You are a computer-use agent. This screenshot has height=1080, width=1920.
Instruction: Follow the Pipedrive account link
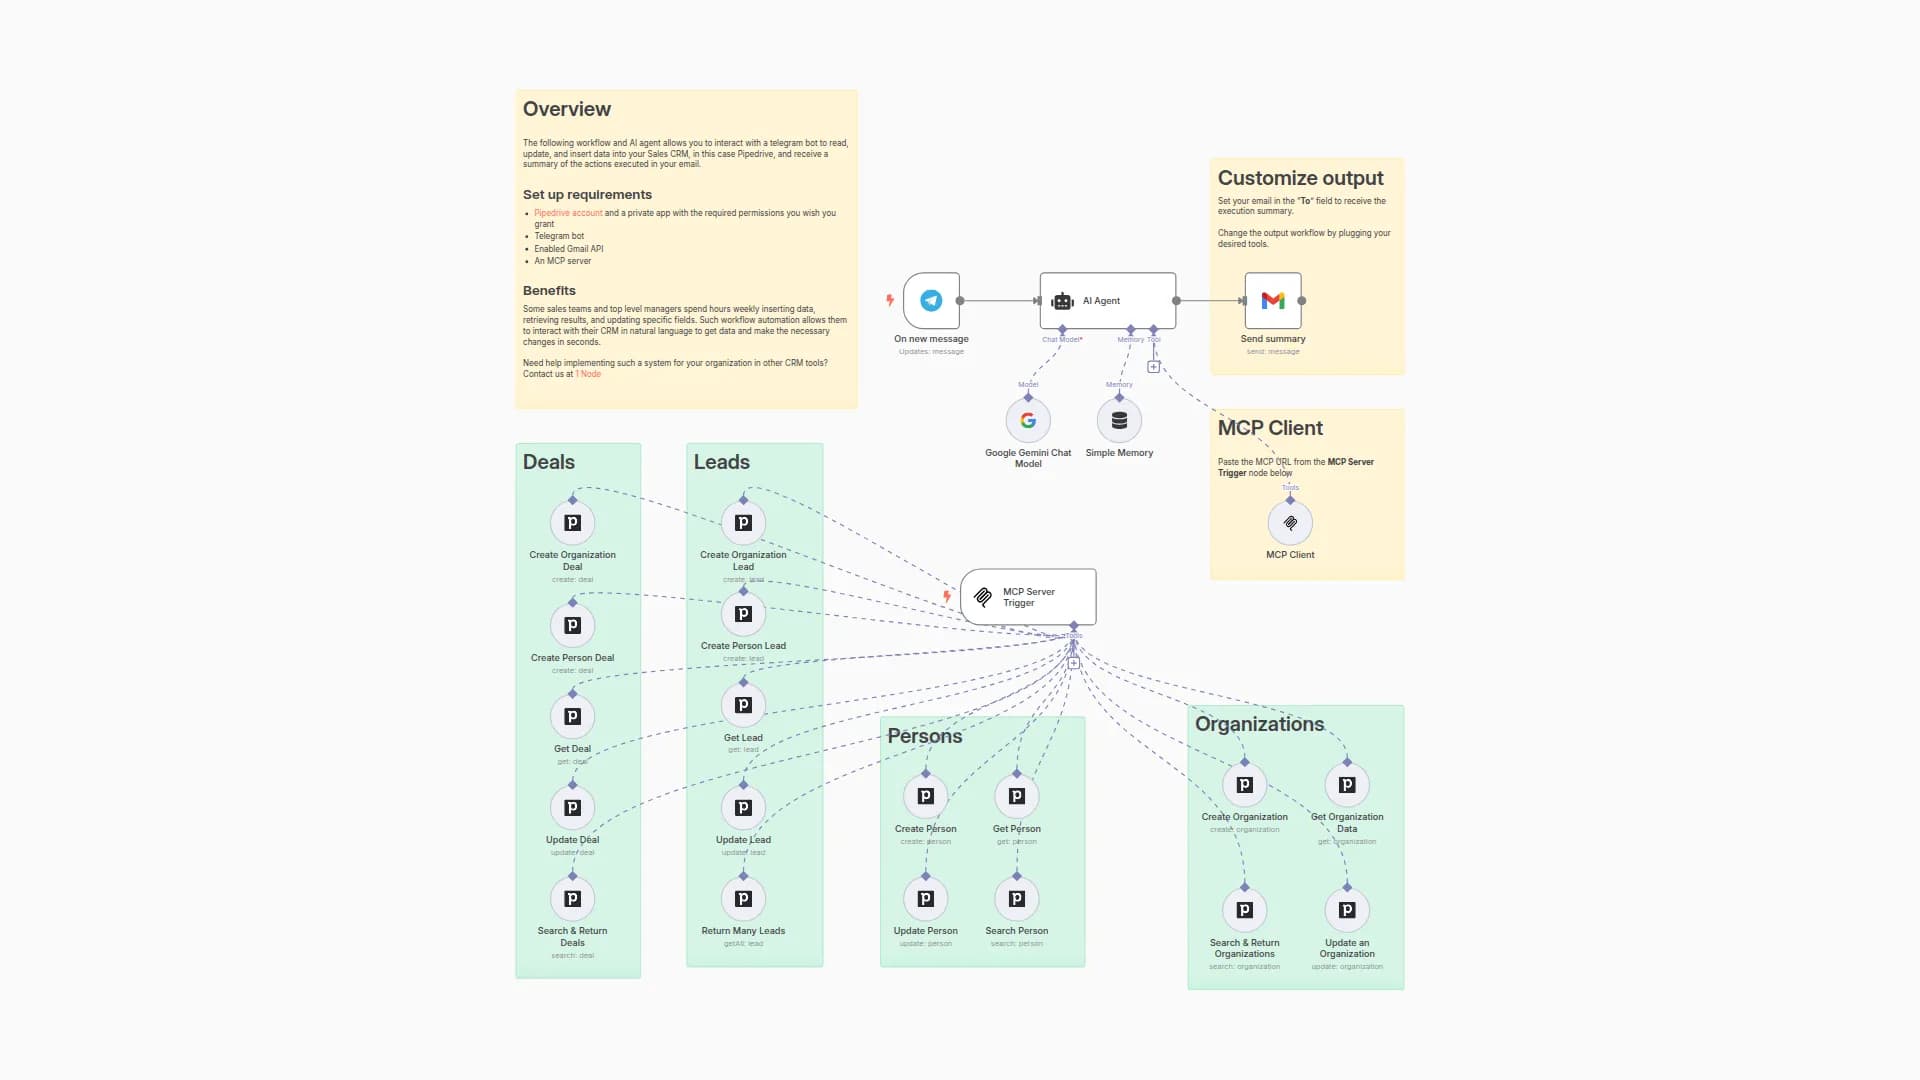click(x=568, y=213)
